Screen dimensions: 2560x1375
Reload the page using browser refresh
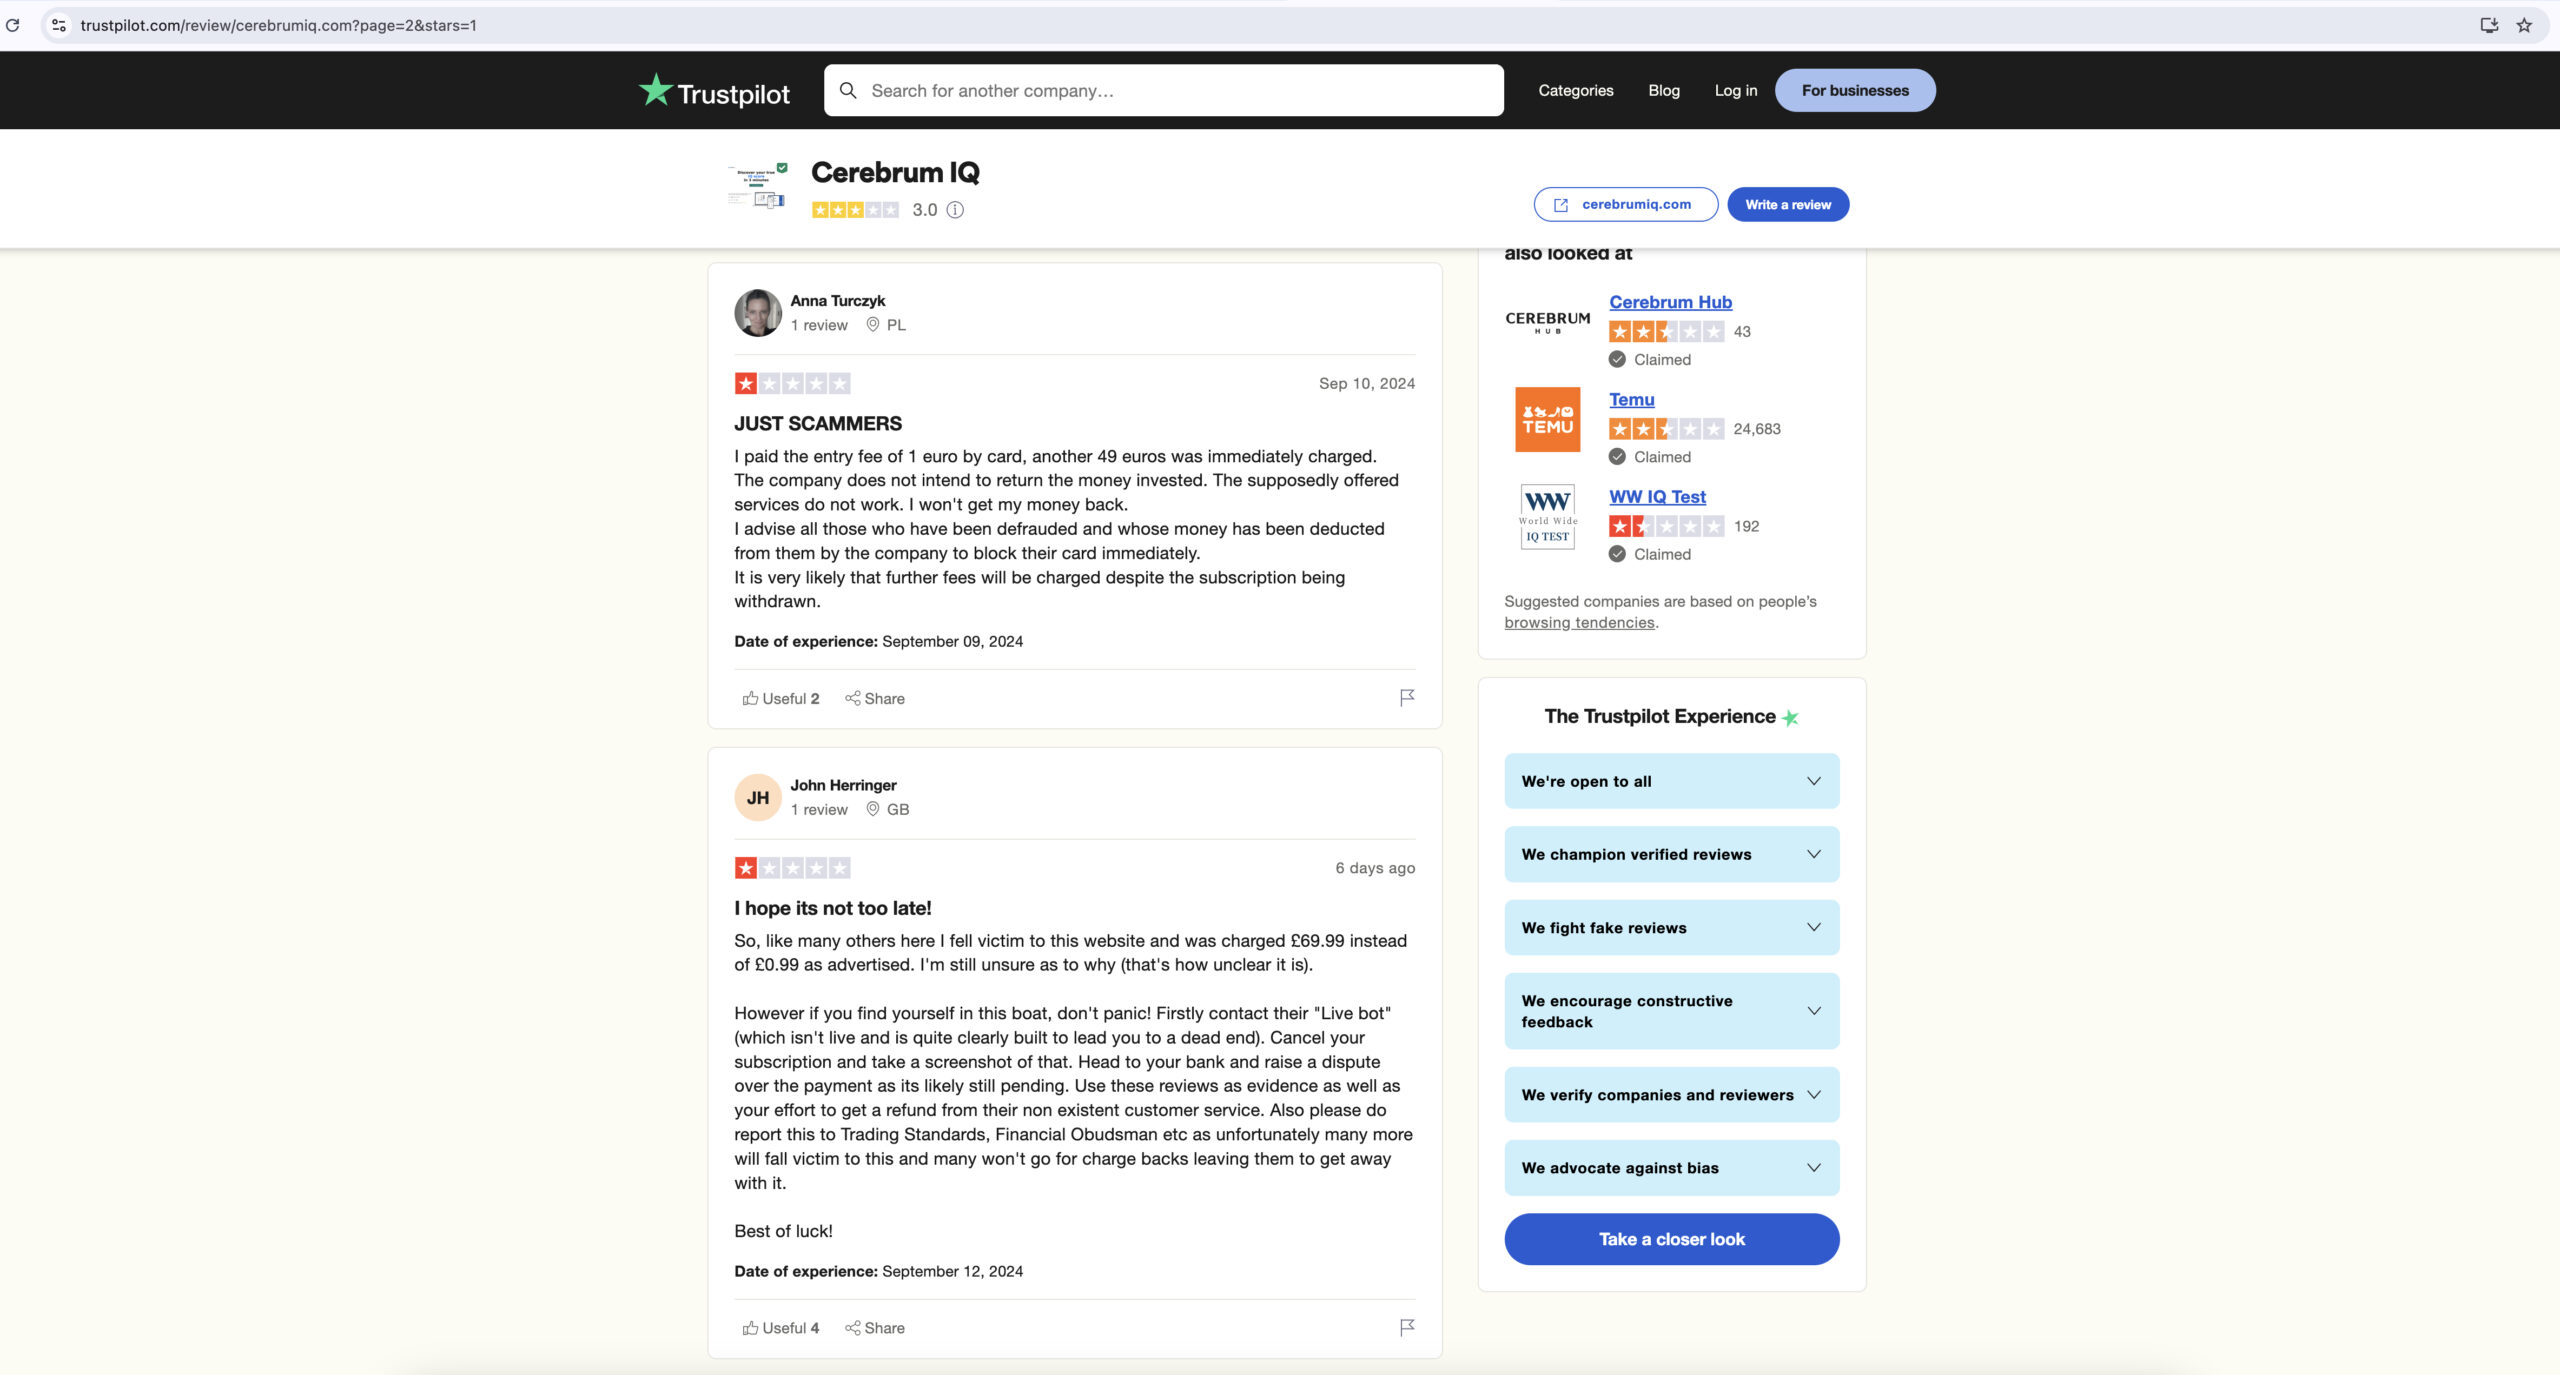(x=13, y=25)
